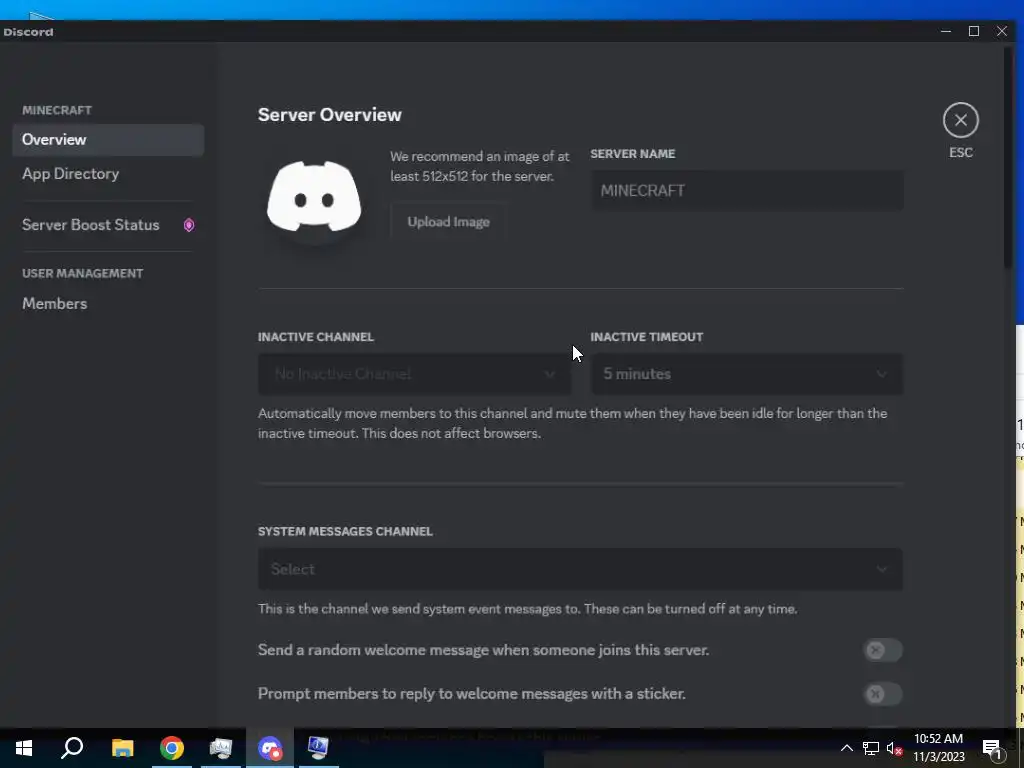Show hidden system tray icons
This screenshot has width=1024, height=768.
[846, 748]
